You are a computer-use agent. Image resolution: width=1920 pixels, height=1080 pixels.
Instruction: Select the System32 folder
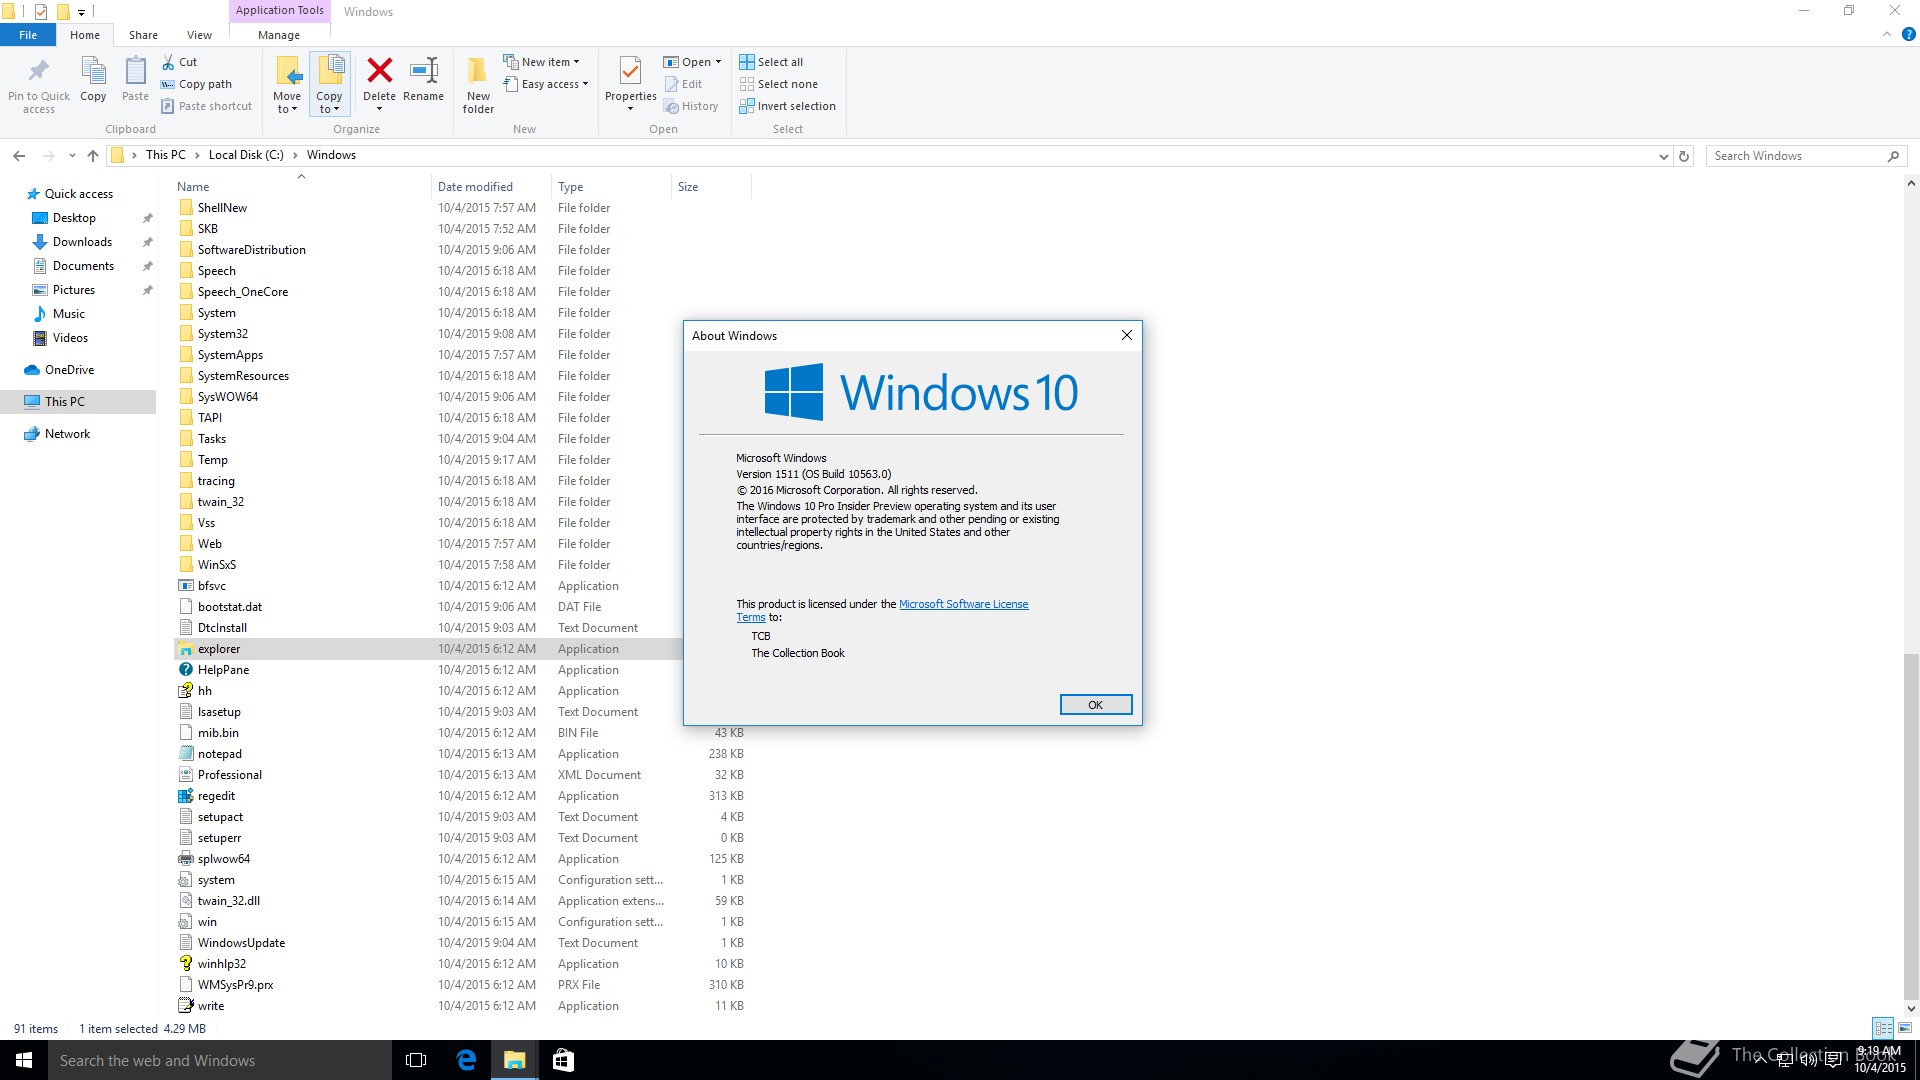coord(222,334)
